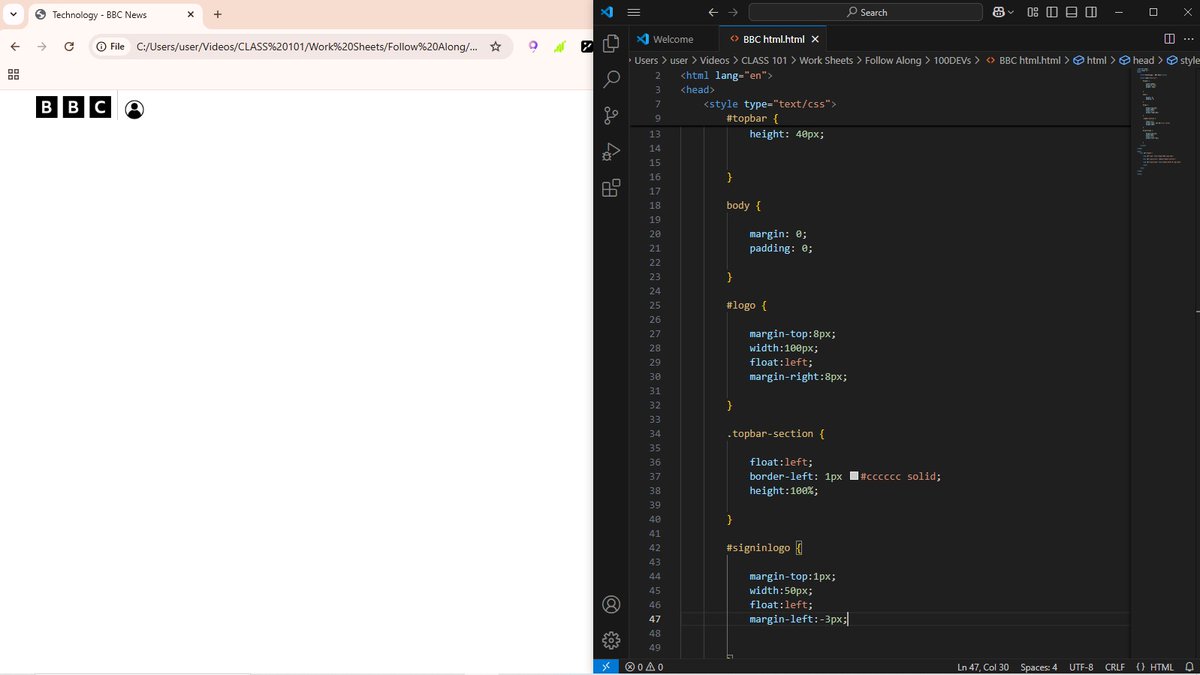
Task: Close the 'BBC html.html' tab
Action: pos(815,39)
